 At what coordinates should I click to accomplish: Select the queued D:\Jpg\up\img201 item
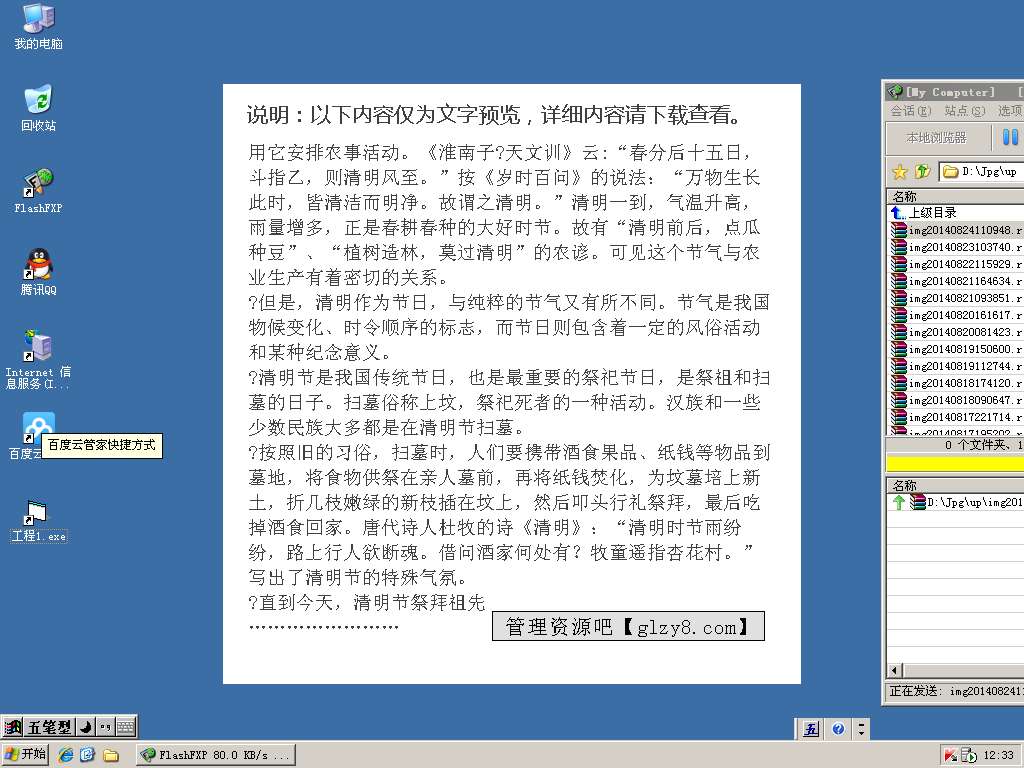pyautogui.click(x=957, y=502)
